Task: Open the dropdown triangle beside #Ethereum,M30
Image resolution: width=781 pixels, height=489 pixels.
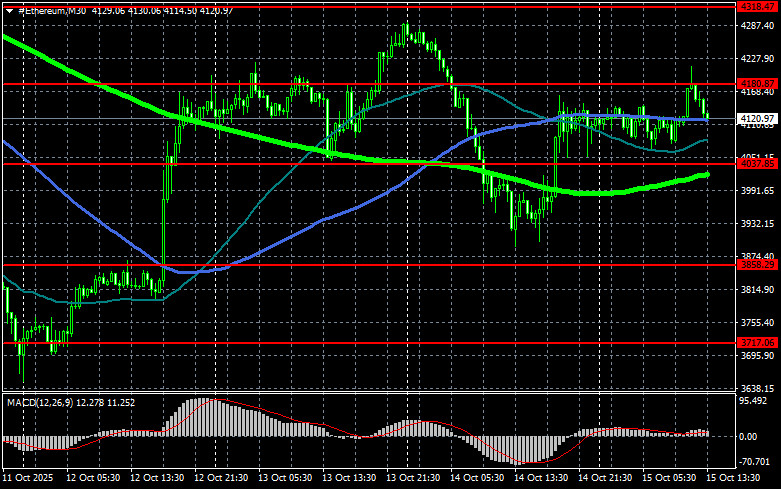Action: 9,9
